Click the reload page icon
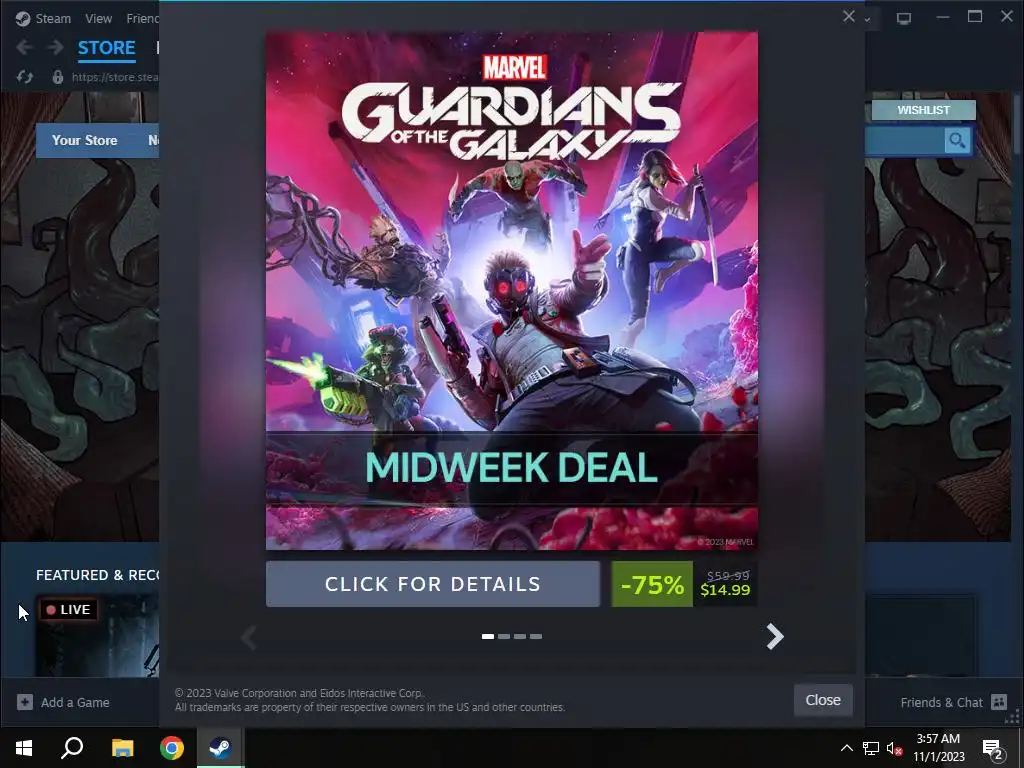The image size is (1024, 768). [x=25, y=77]
